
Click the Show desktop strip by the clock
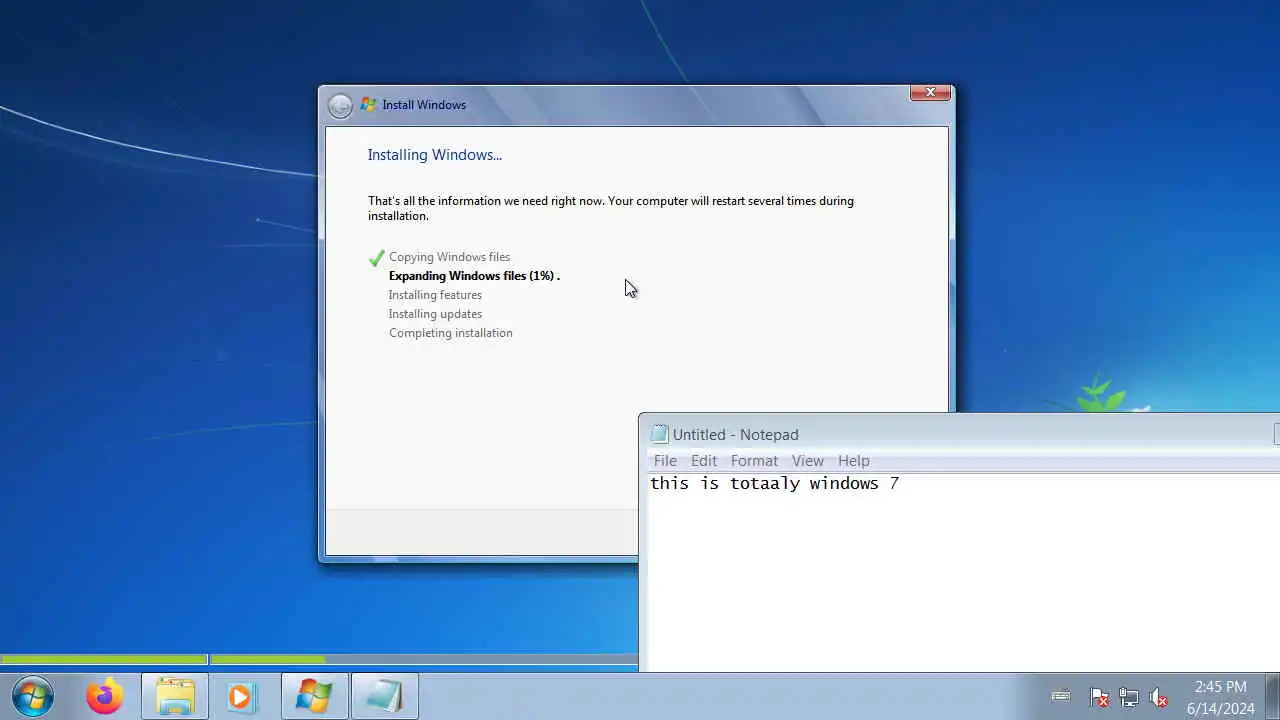tap(1273, 697)
